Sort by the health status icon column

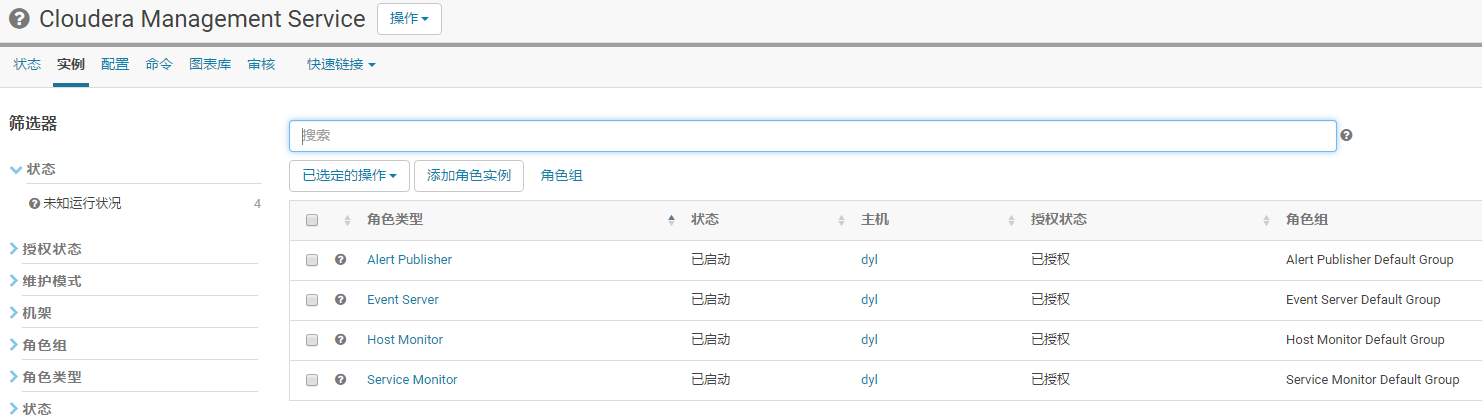click(x=347, y=220)
